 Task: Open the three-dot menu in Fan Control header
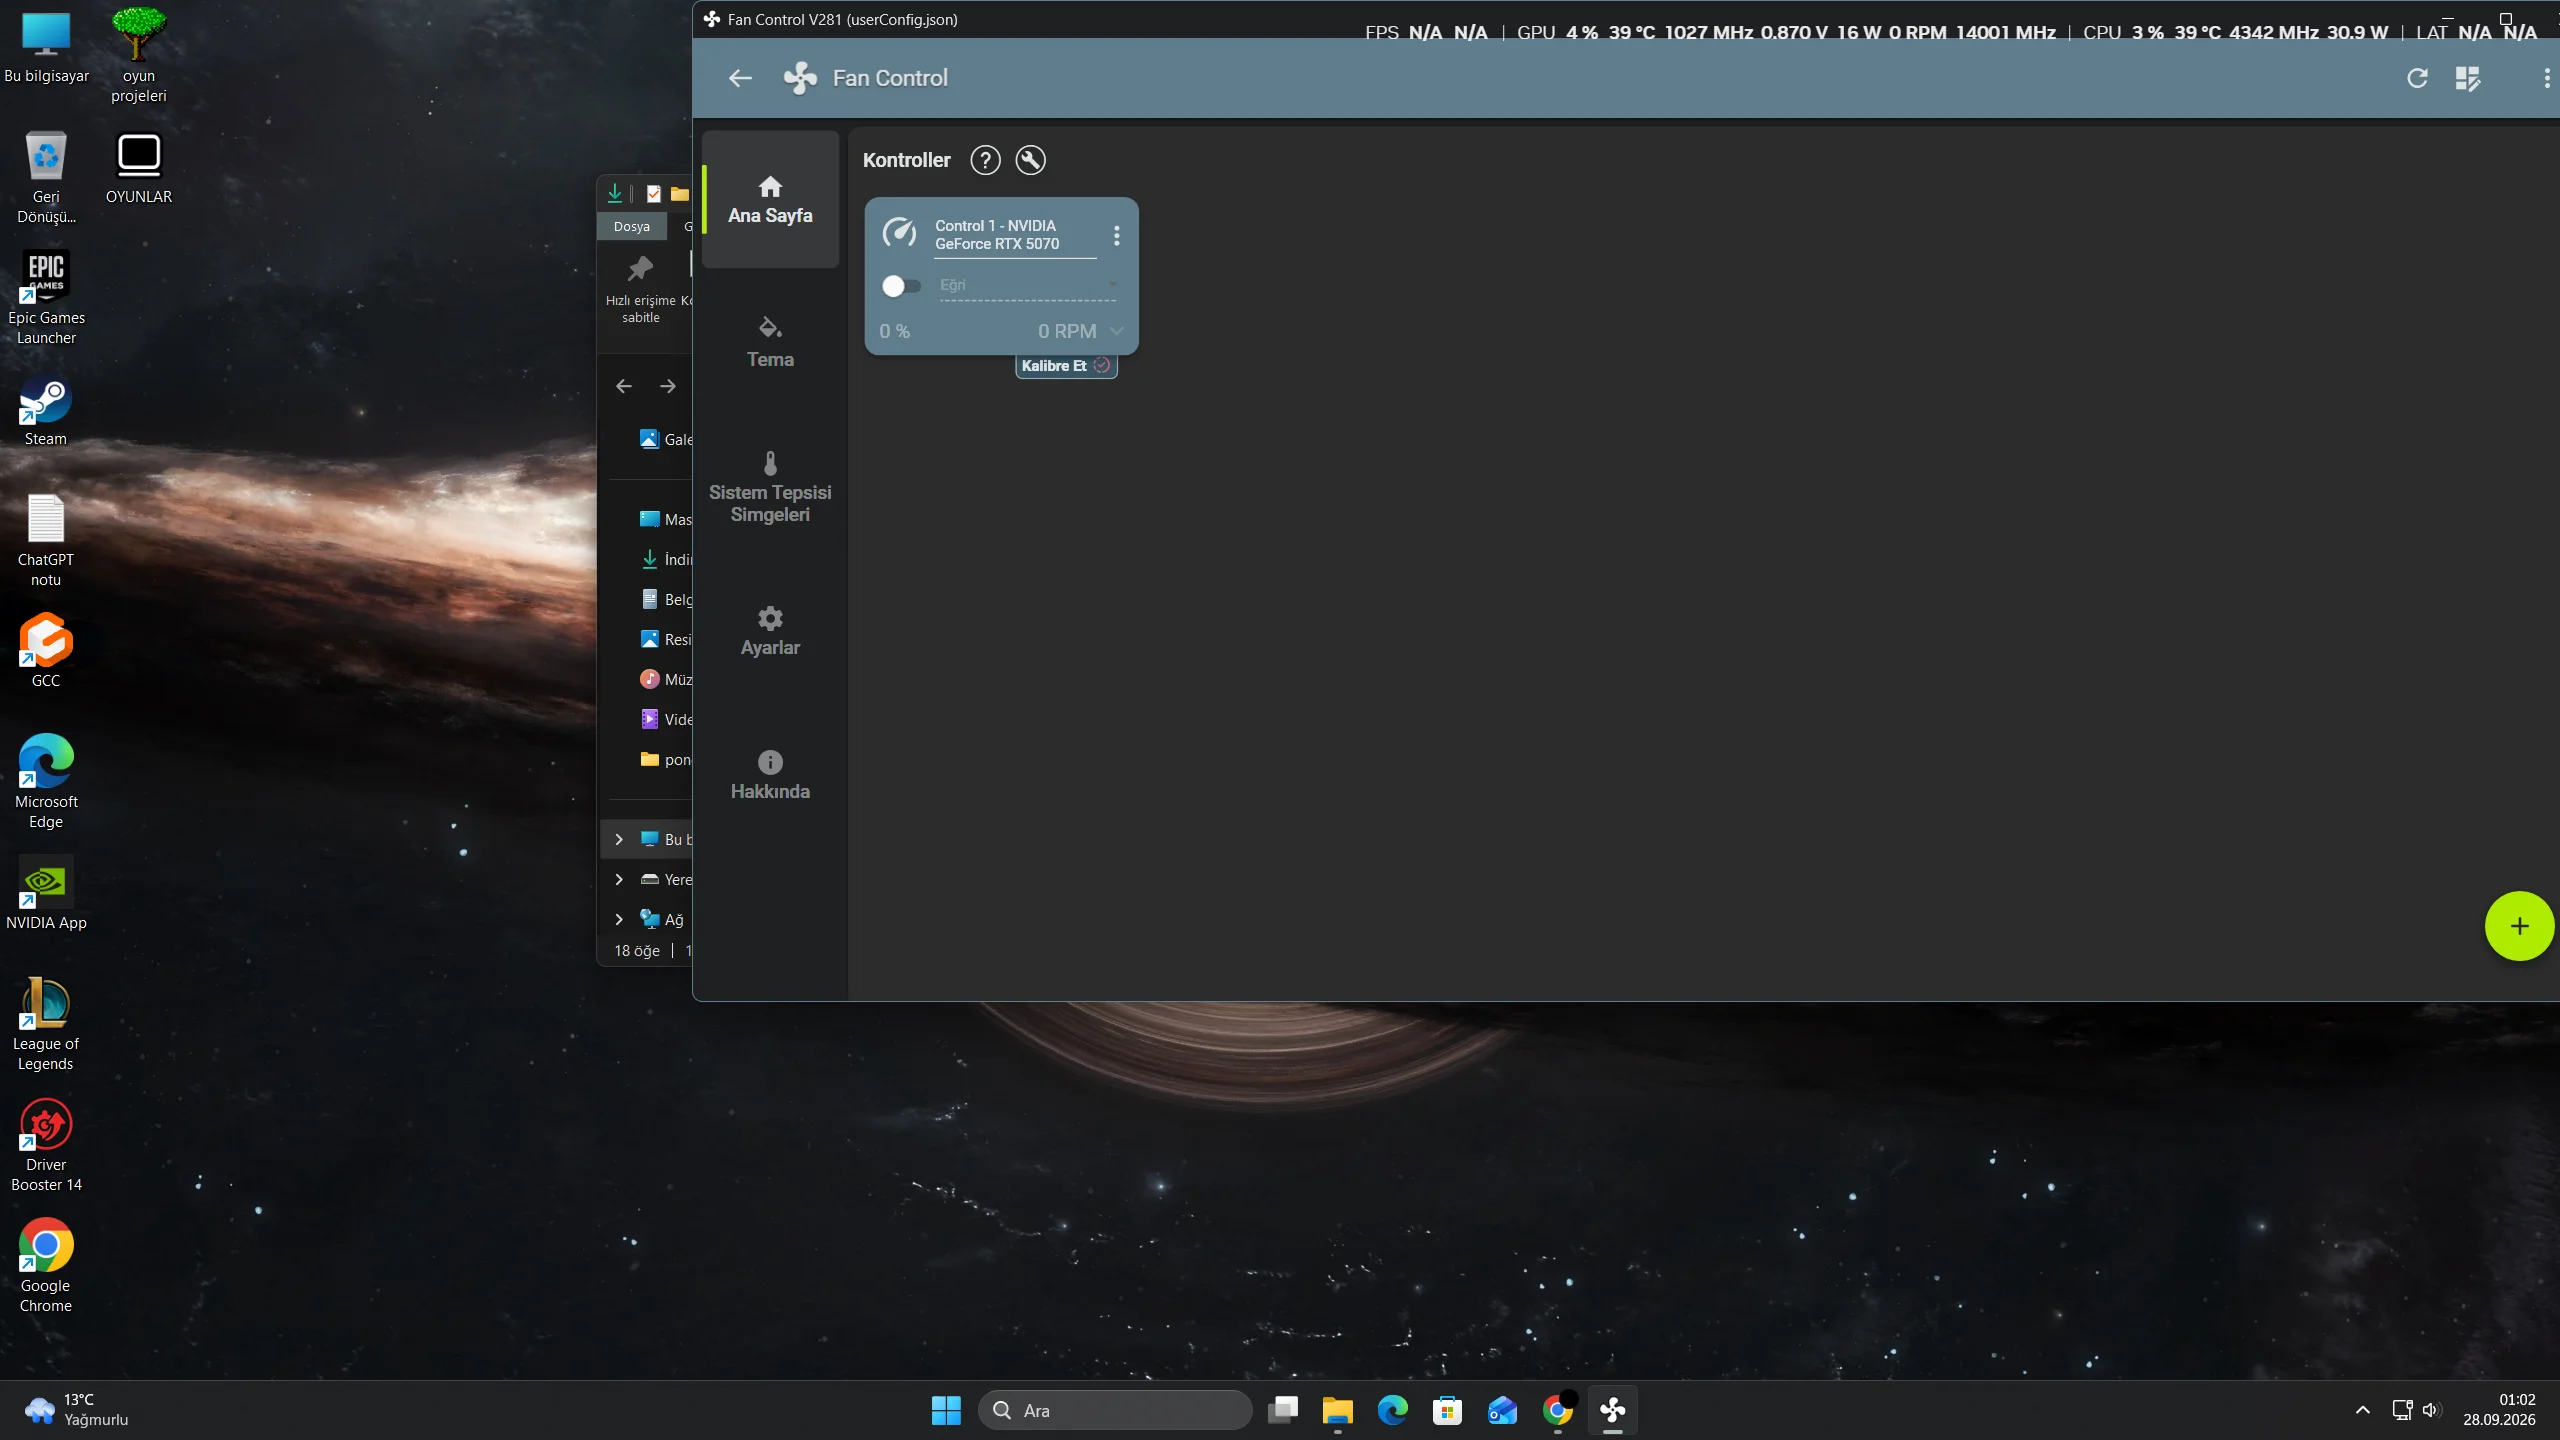(x=2546, y=78)
